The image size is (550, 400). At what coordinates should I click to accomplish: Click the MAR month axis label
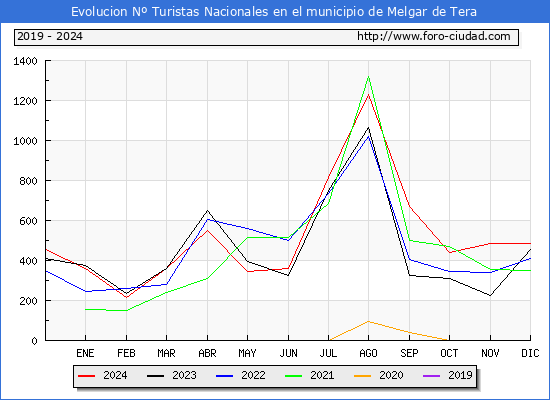coord(166,353)
